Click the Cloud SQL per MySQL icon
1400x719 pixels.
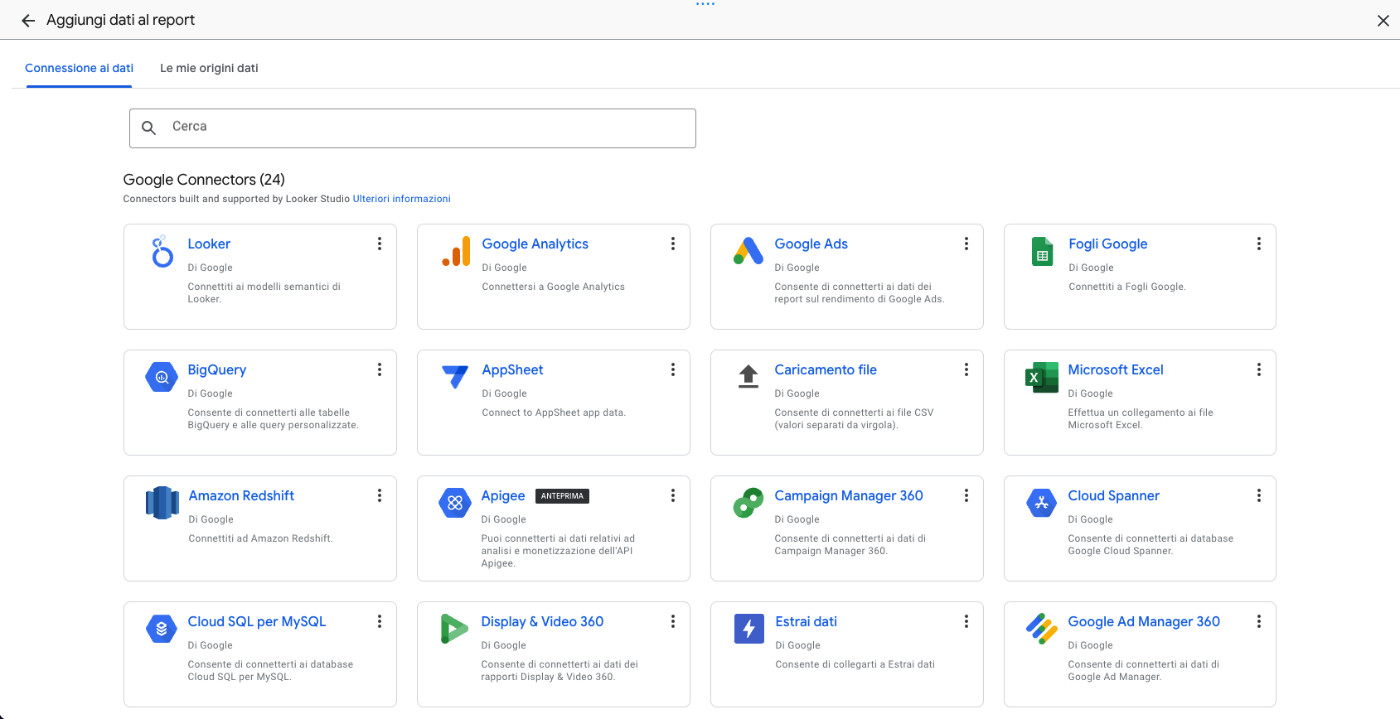coord(161,629)
